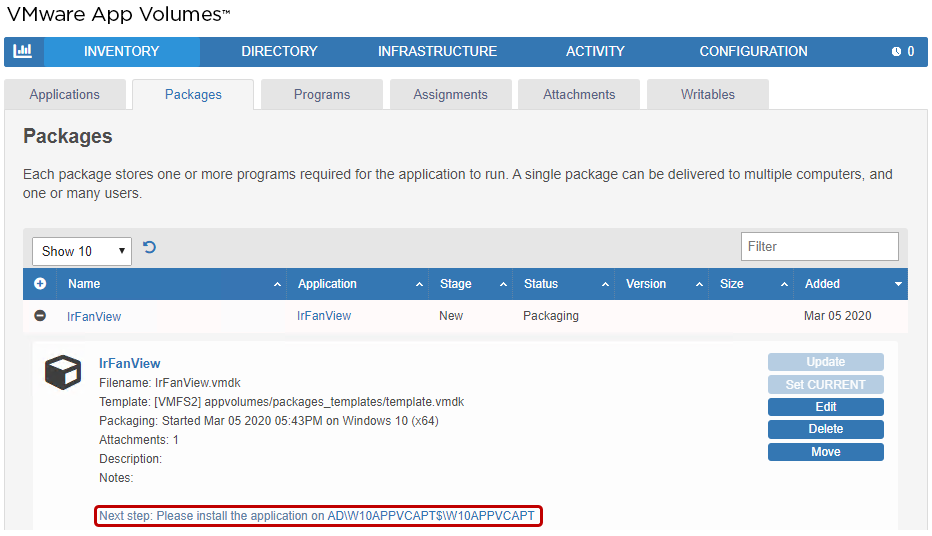Image resolution: width=932 pixels, height=536 pixels.
Task: Click the clock pending activity indicator
Action: click(903, 52)
